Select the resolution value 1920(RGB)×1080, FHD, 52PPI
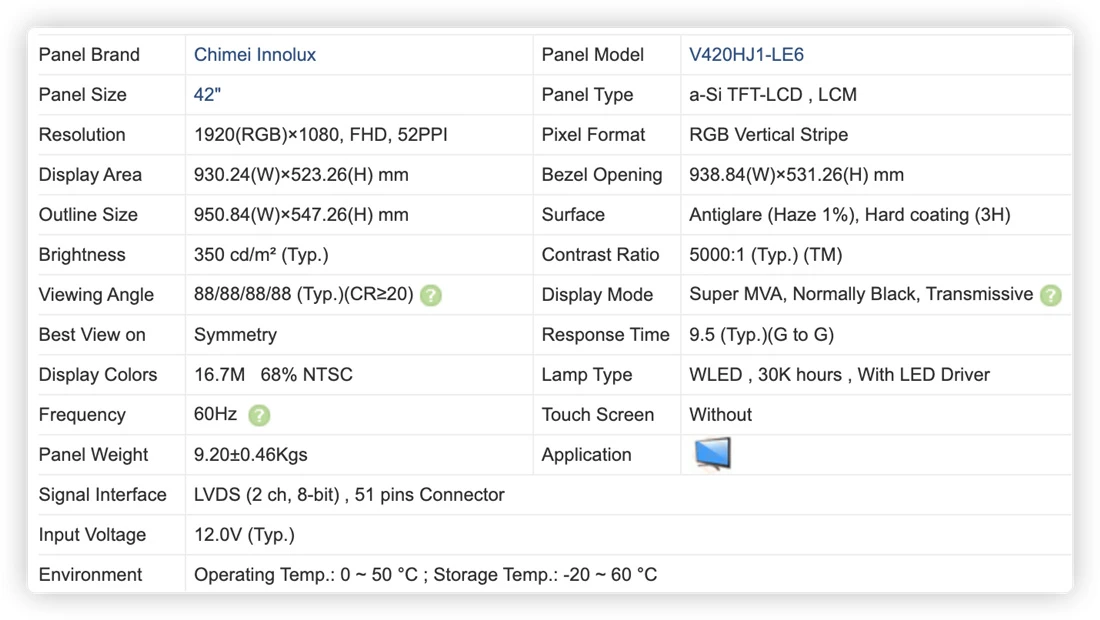Viewport: 1100px width, 620px height. click(321, 135)
